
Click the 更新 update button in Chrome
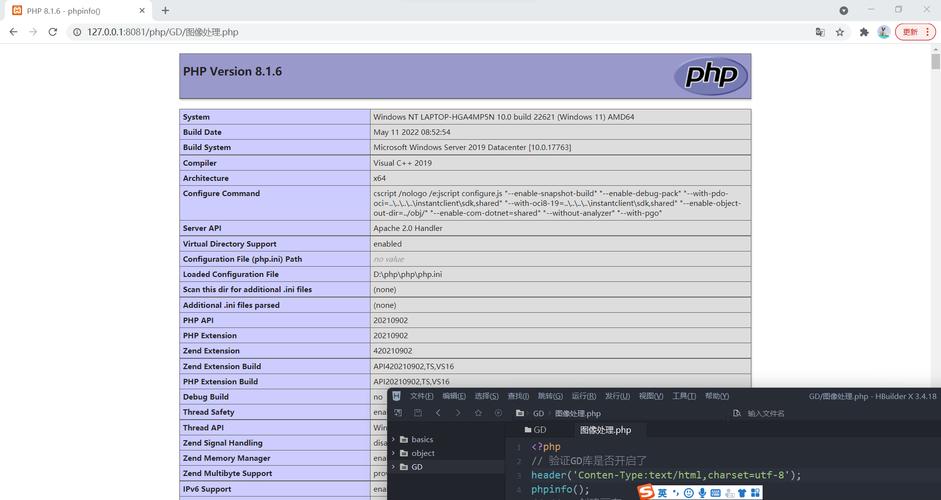[915, 32]
